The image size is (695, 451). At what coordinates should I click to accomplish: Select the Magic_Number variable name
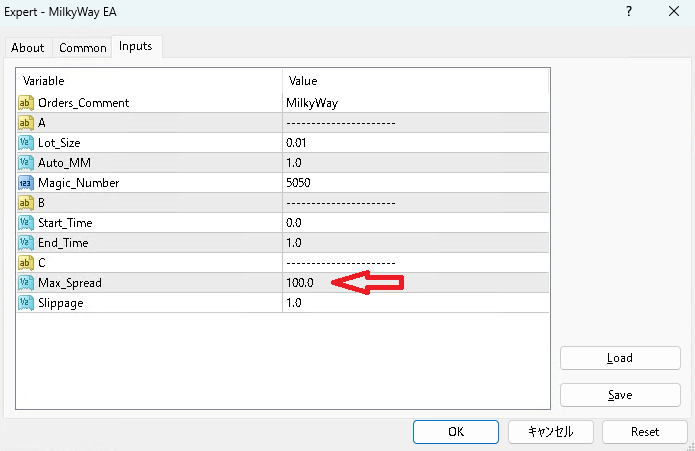click(79, 183)
